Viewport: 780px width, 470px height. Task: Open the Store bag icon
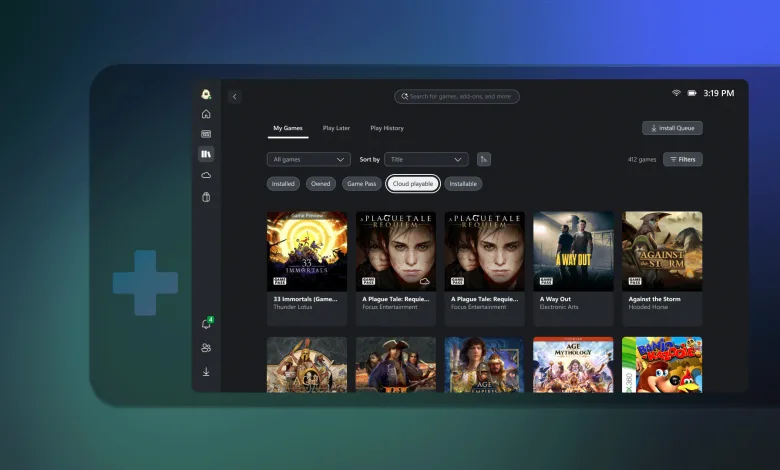(206, 197)
